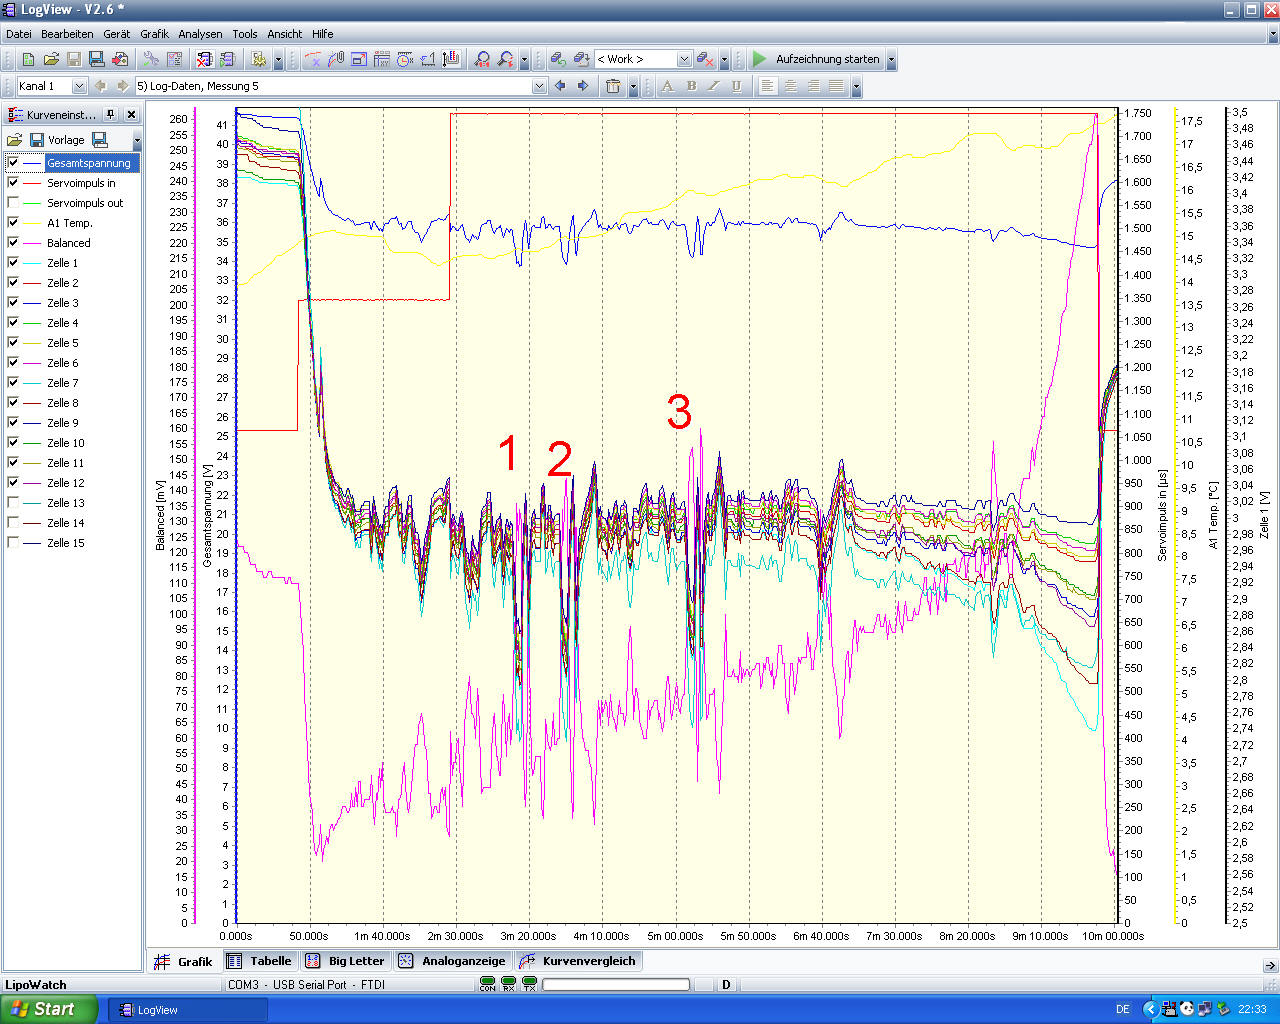Uncheck the Zelle 12 checkbox
1280x1024 pixels.
coord(13,483)
